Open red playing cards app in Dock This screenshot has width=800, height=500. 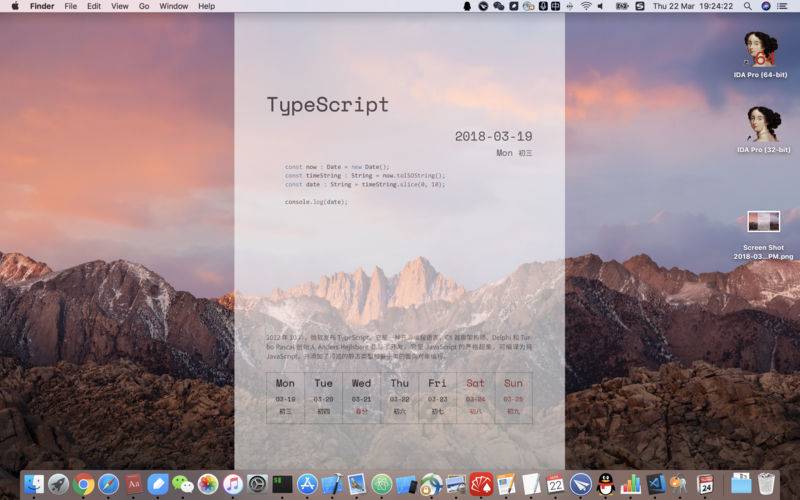pos(481,484)
